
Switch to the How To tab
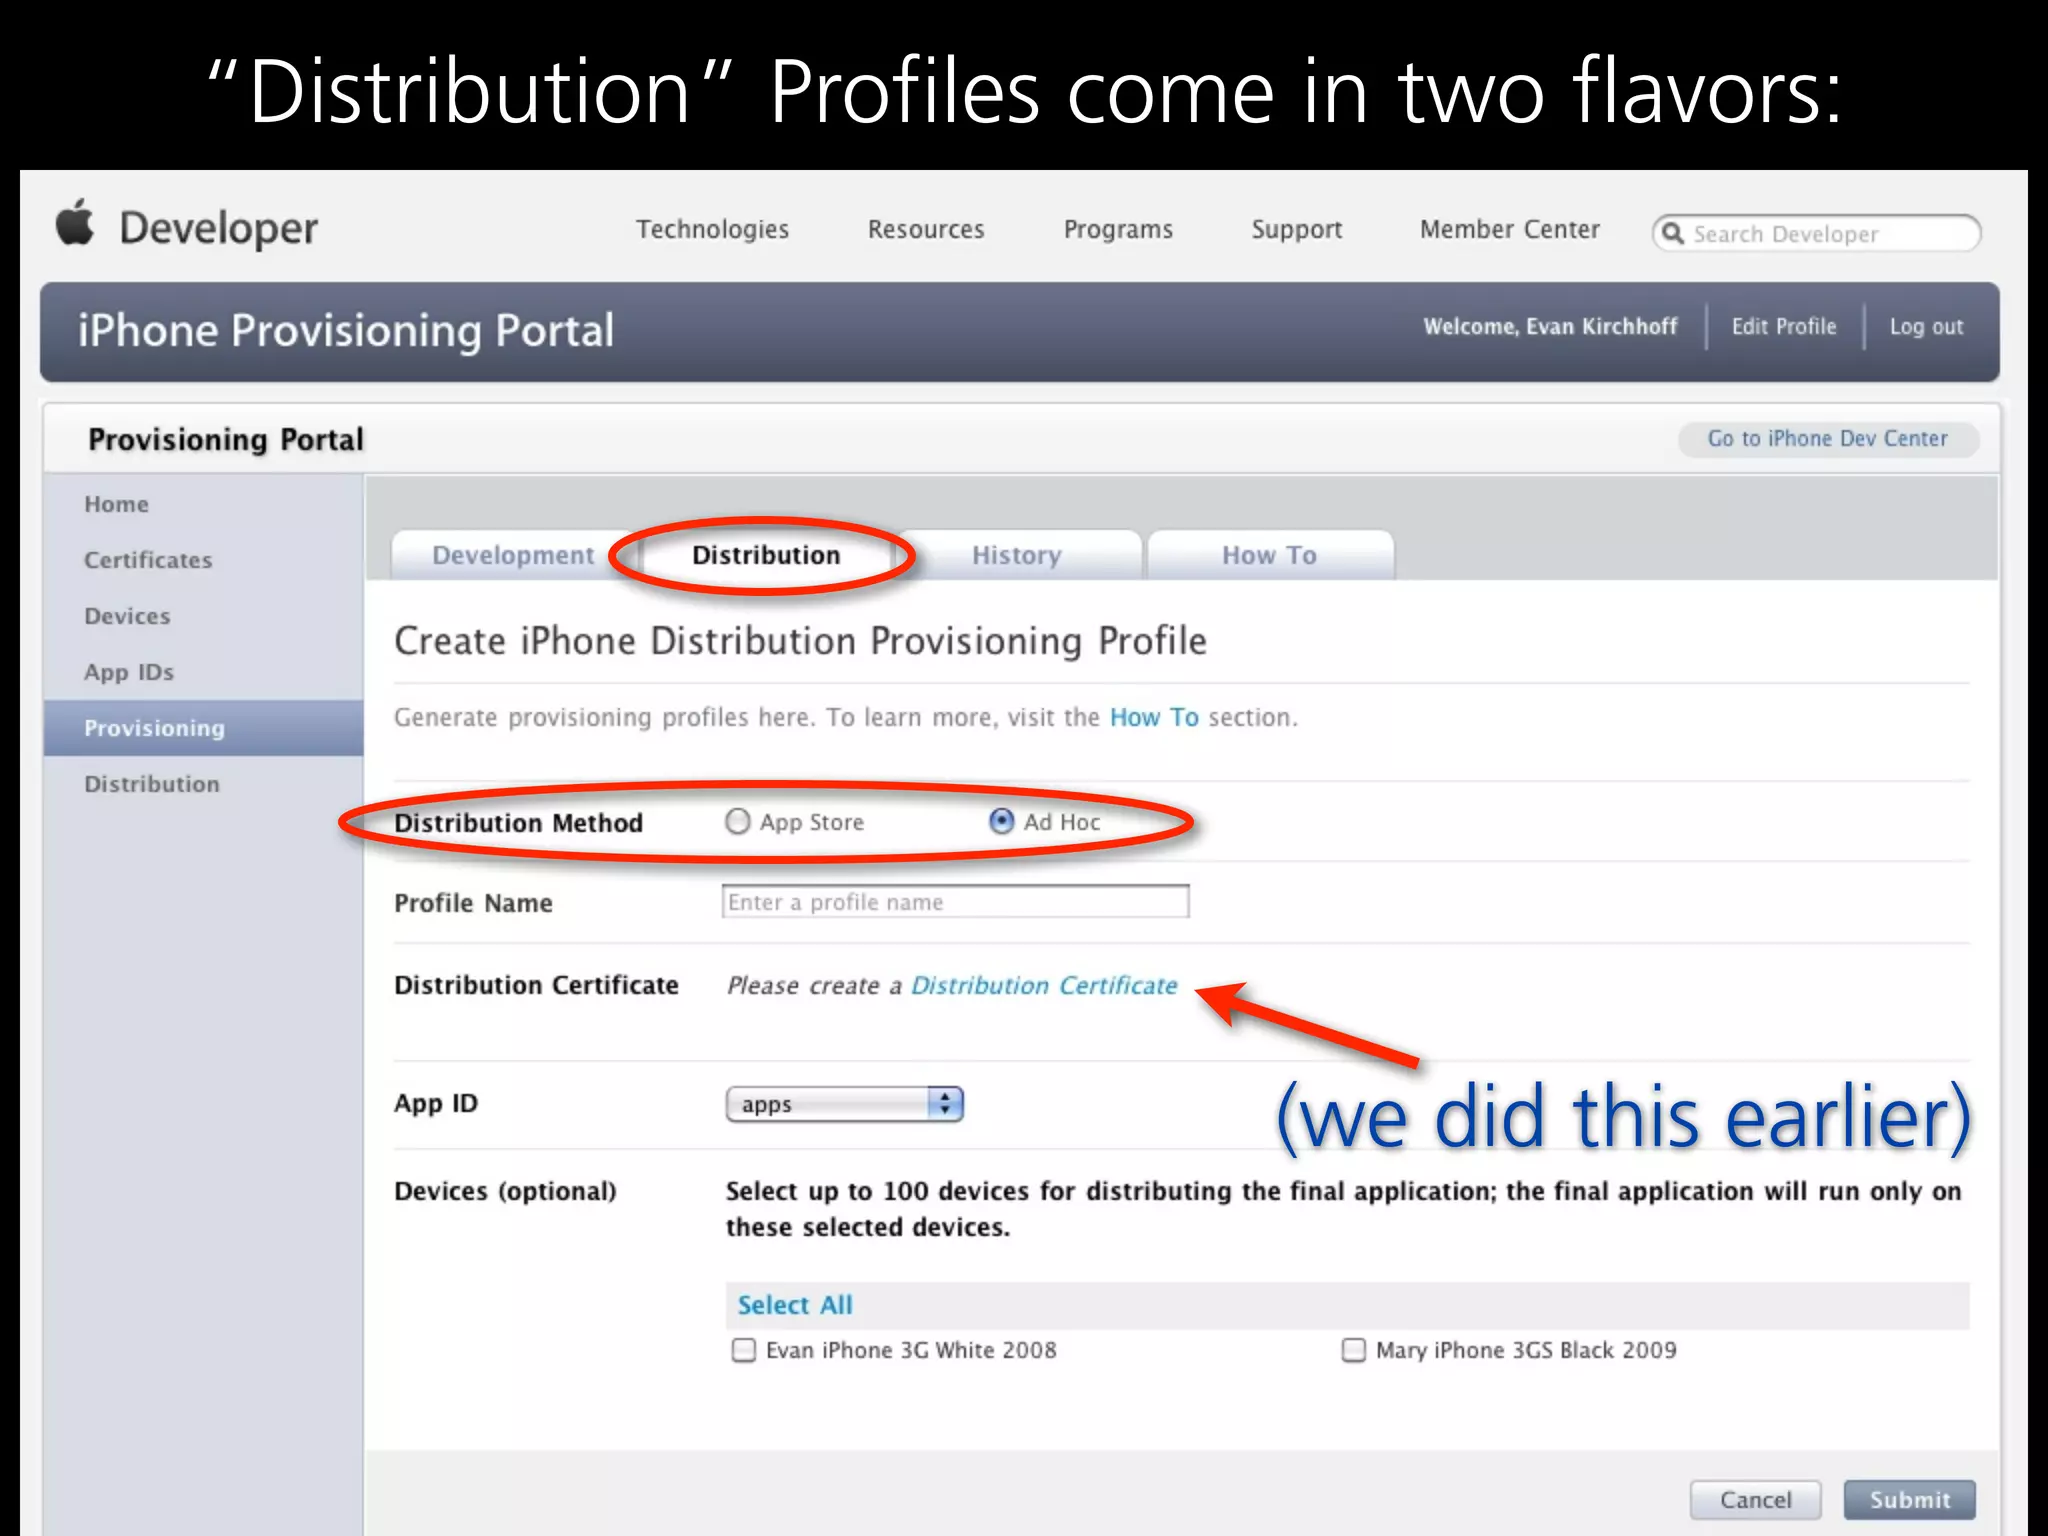coord(1269,555)
